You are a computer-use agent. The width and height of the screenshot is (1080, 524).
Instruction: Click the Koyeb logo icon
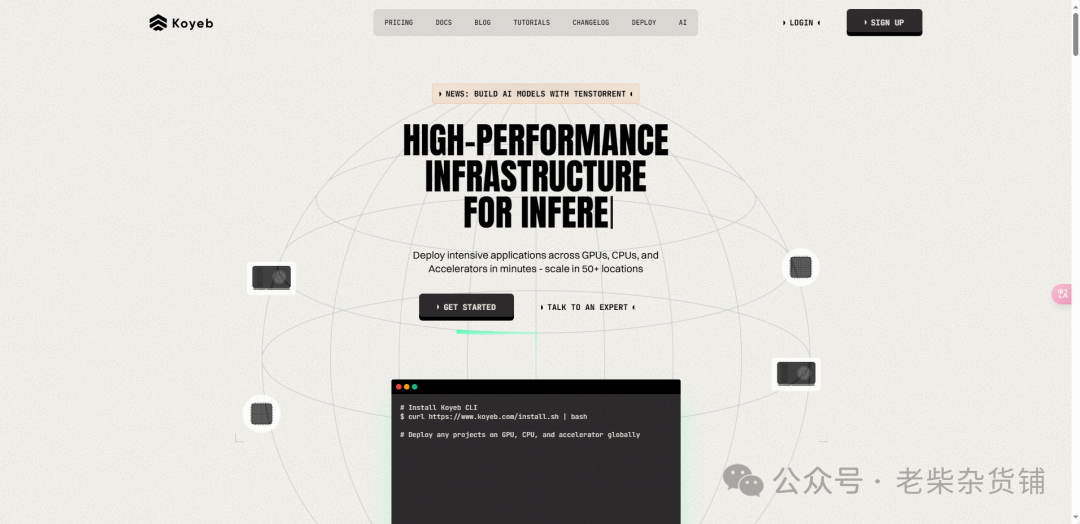tap(158, 23)
